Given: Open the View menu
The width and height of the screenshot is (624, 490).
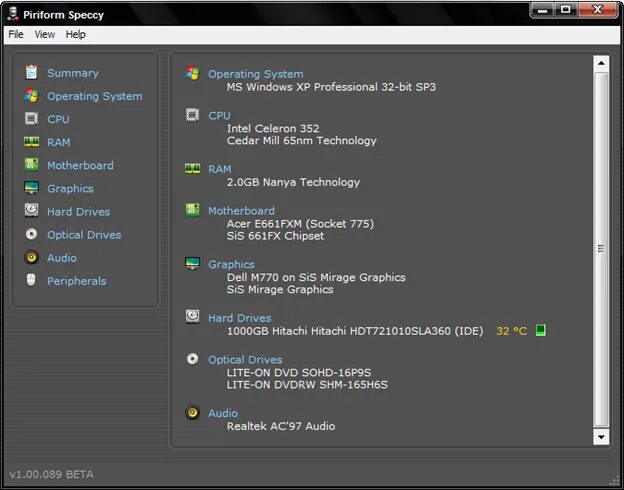Looking at the screenshot, I should tap(45, 35).
